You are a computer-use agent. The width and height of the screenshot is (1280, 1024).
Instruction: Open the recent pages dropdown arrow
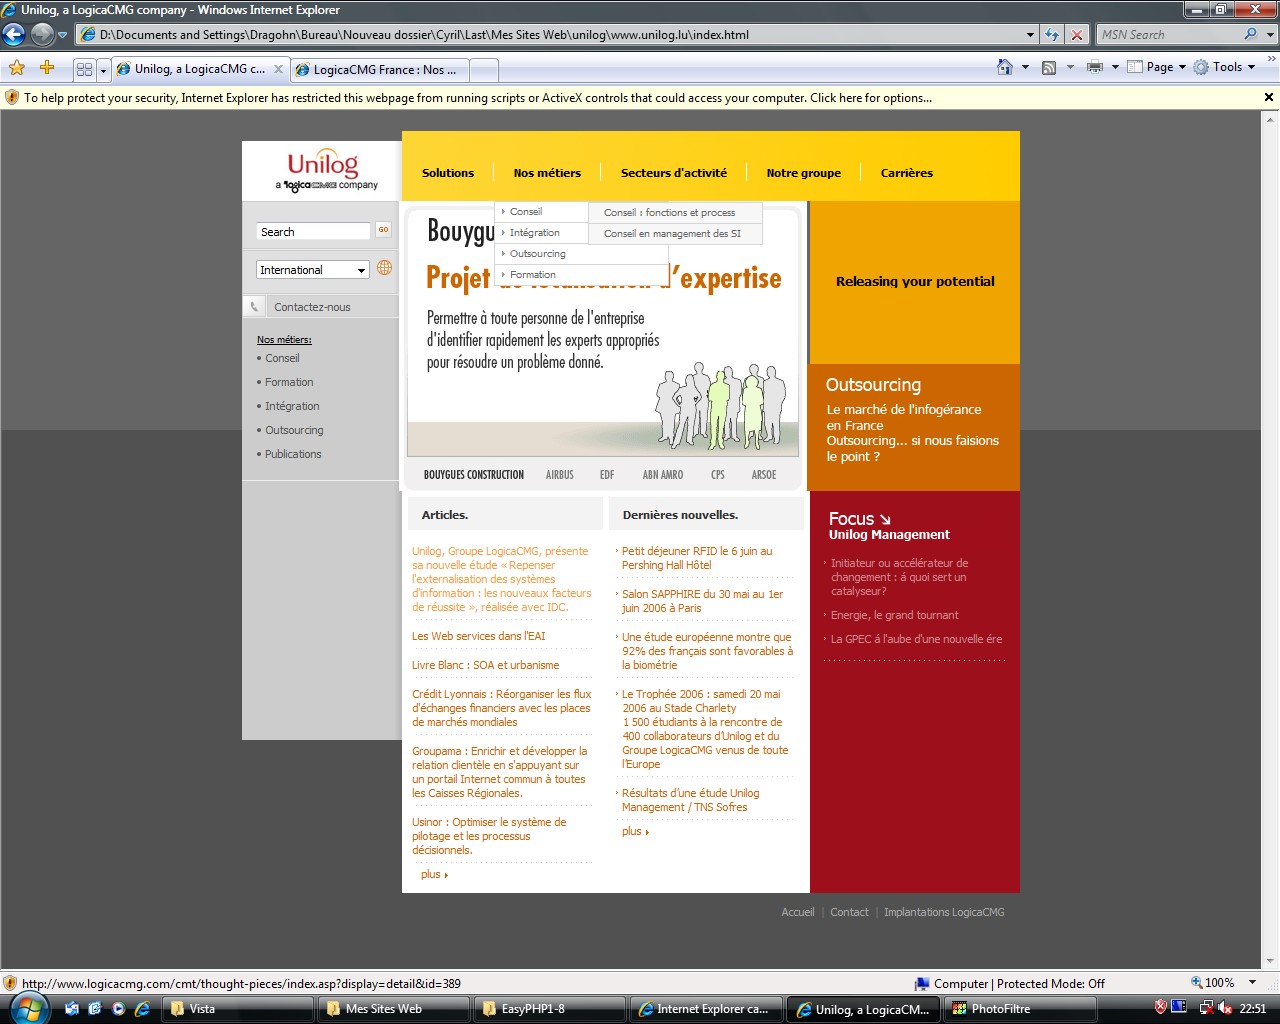click(63, 35)
